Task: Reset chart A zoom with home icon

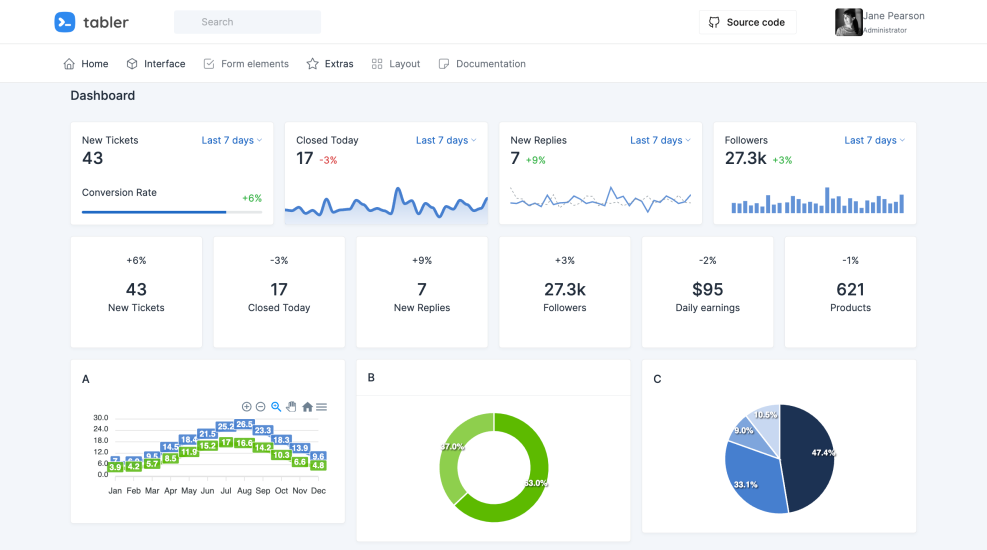Action: (307, 407)
